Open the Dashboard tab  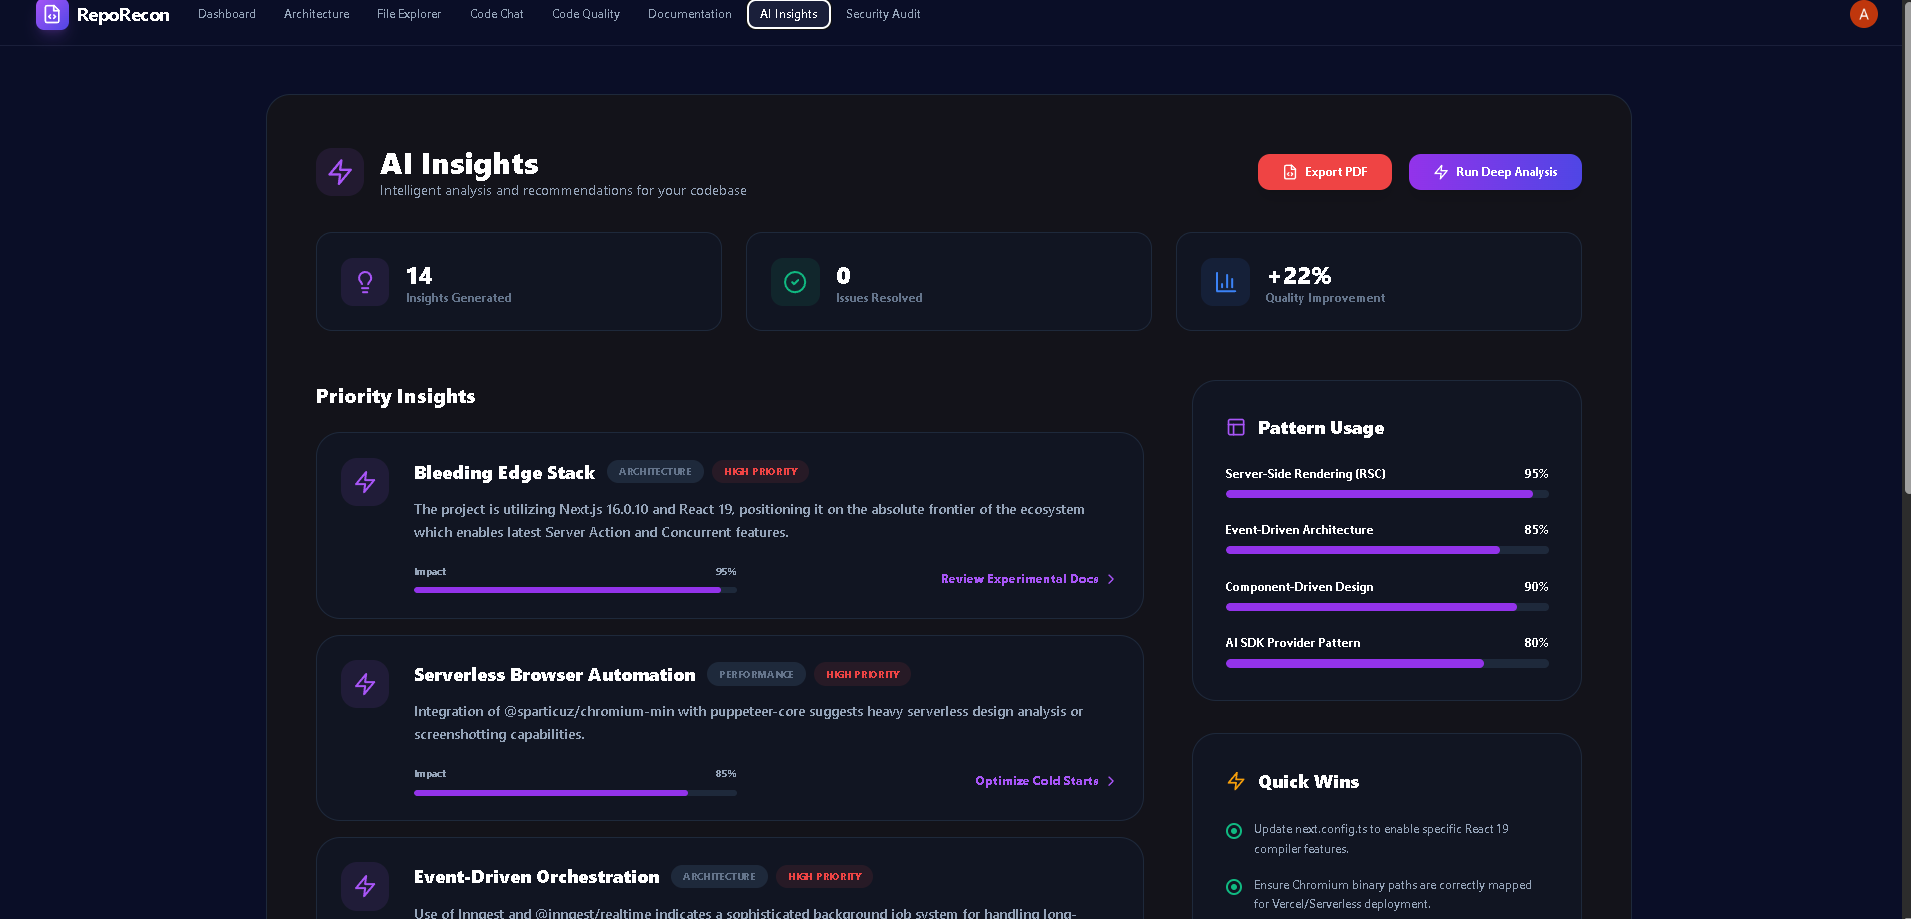(x=227, y=14)
